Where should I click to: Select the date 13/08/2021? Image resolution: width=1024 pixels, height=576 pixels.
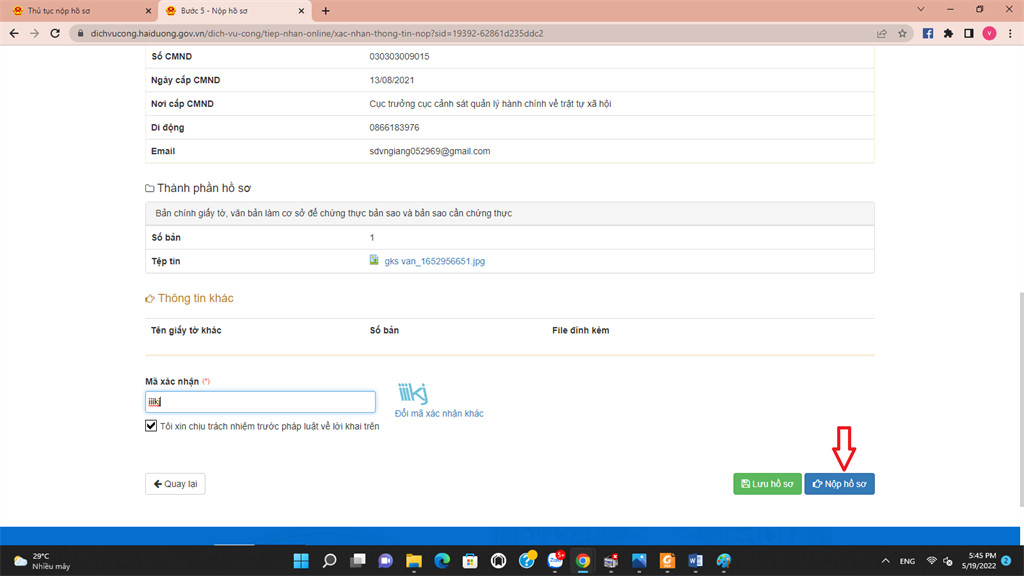coord(392,80)
